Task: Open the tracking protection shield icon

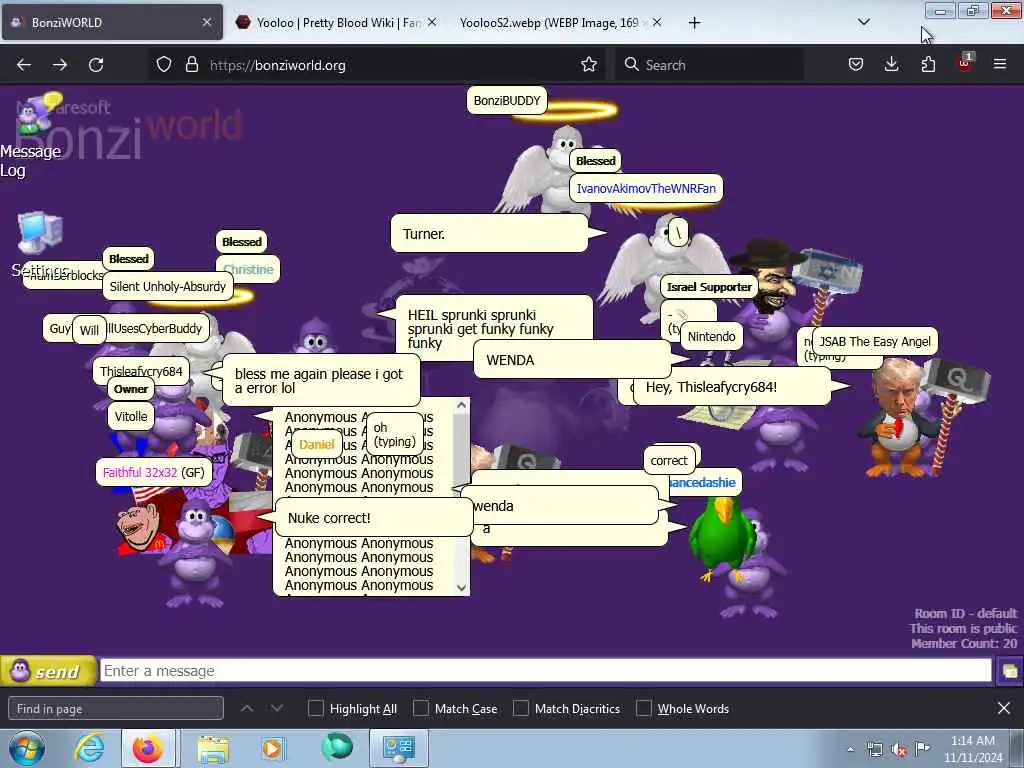Action: coord(164,64)
